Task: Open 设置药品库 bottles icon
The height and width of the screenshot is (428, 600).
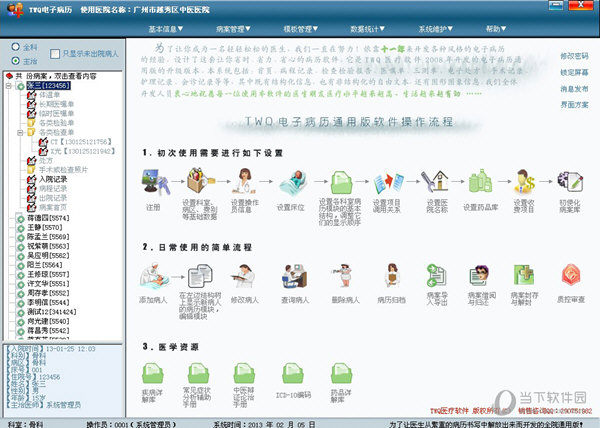Action: pyautogui.click(x=480, y=181)
